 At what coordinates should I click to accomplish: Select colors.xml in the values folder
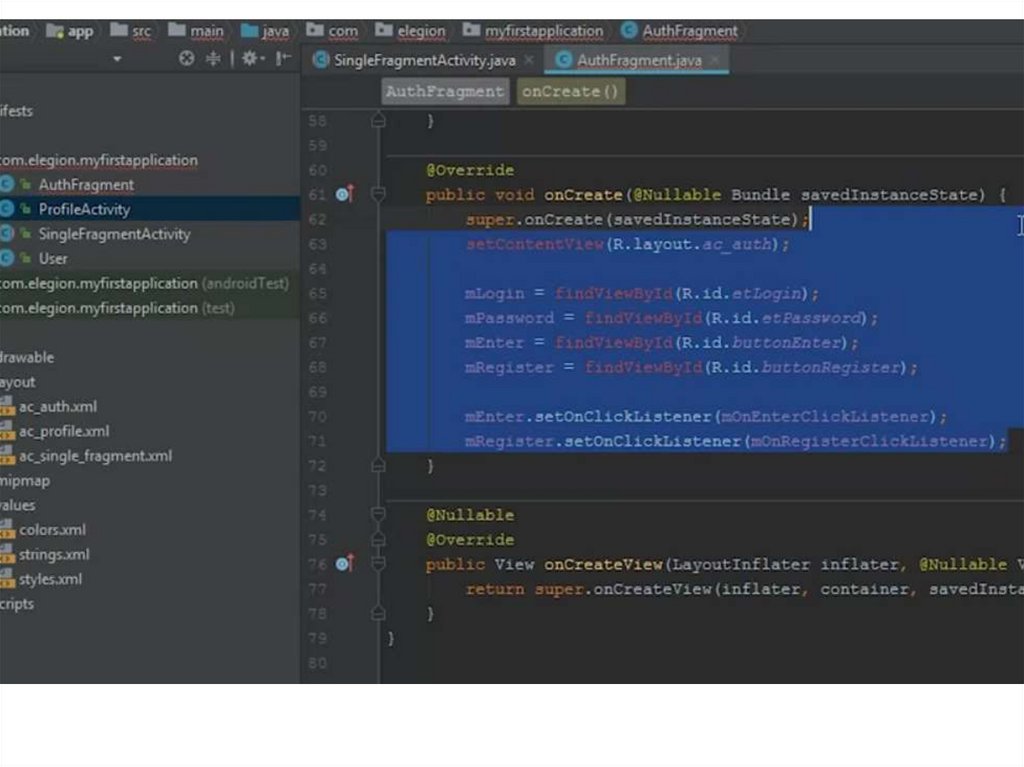[52, 529]
